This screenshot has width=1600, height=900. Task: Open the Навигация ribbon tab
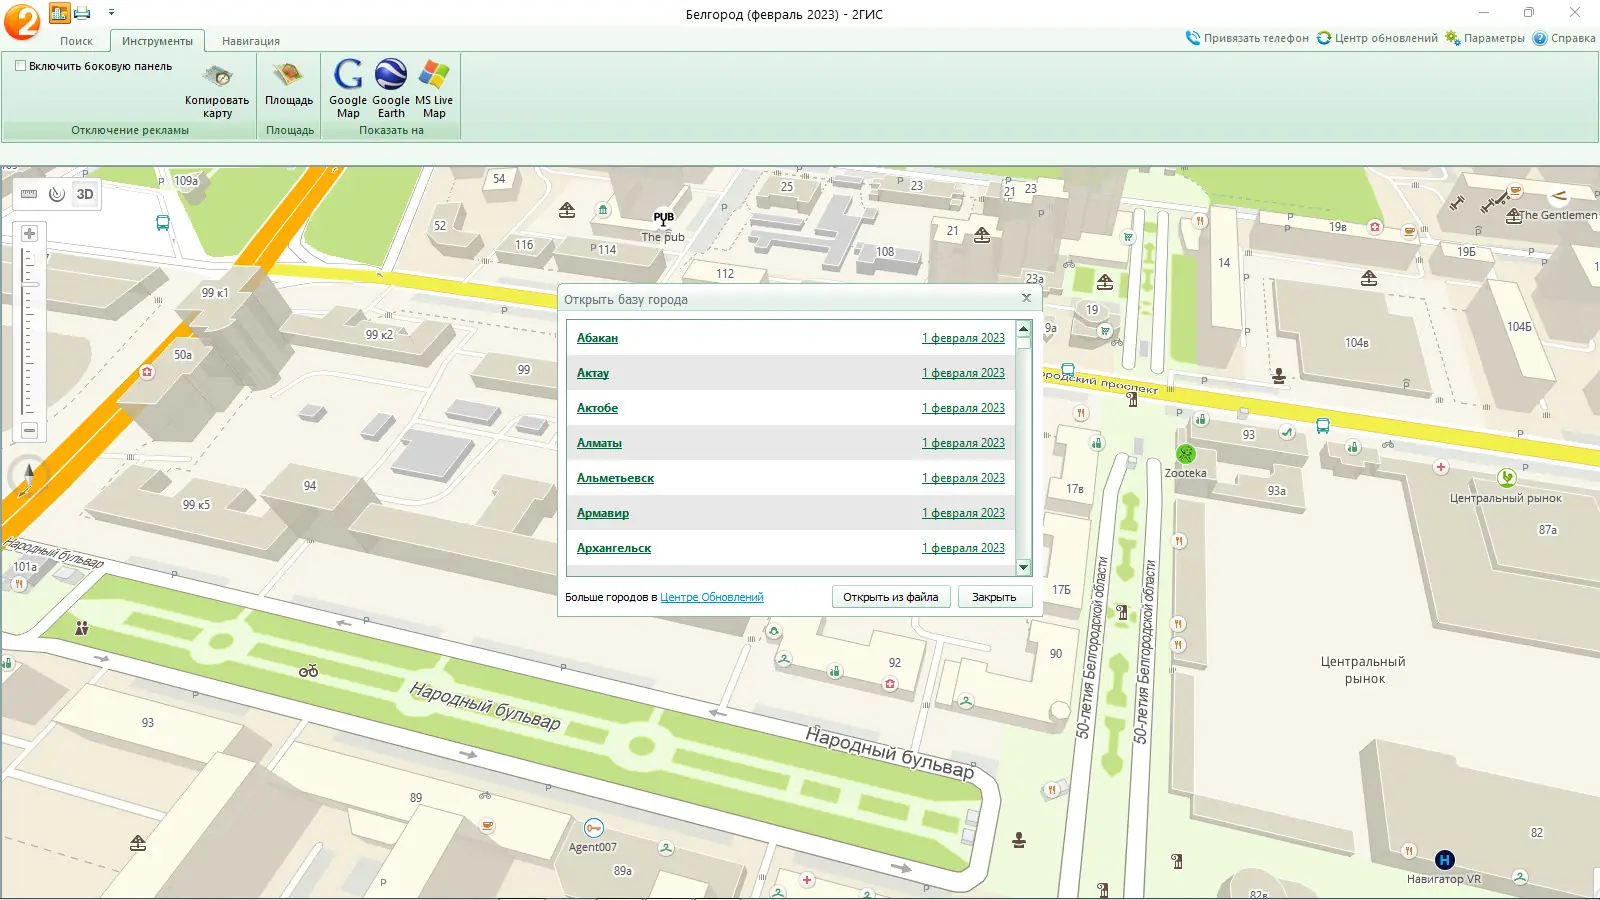pos(250,41)
